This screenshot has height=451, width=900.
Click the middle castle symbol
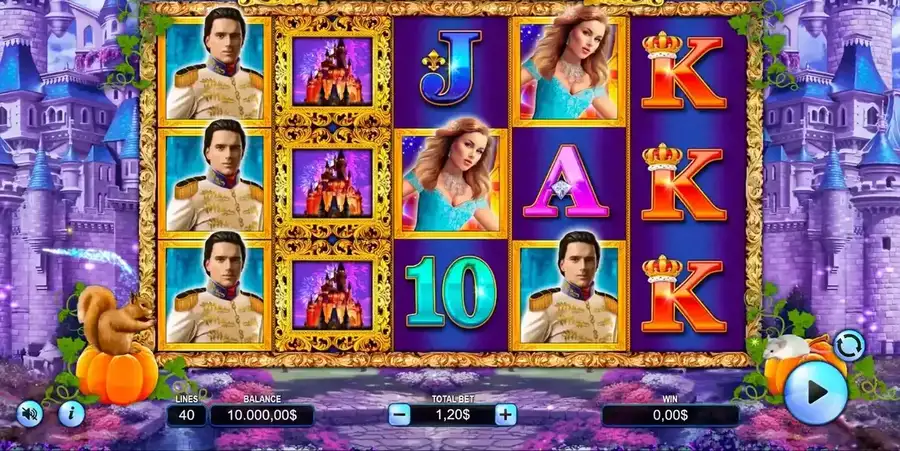[332, 184]
